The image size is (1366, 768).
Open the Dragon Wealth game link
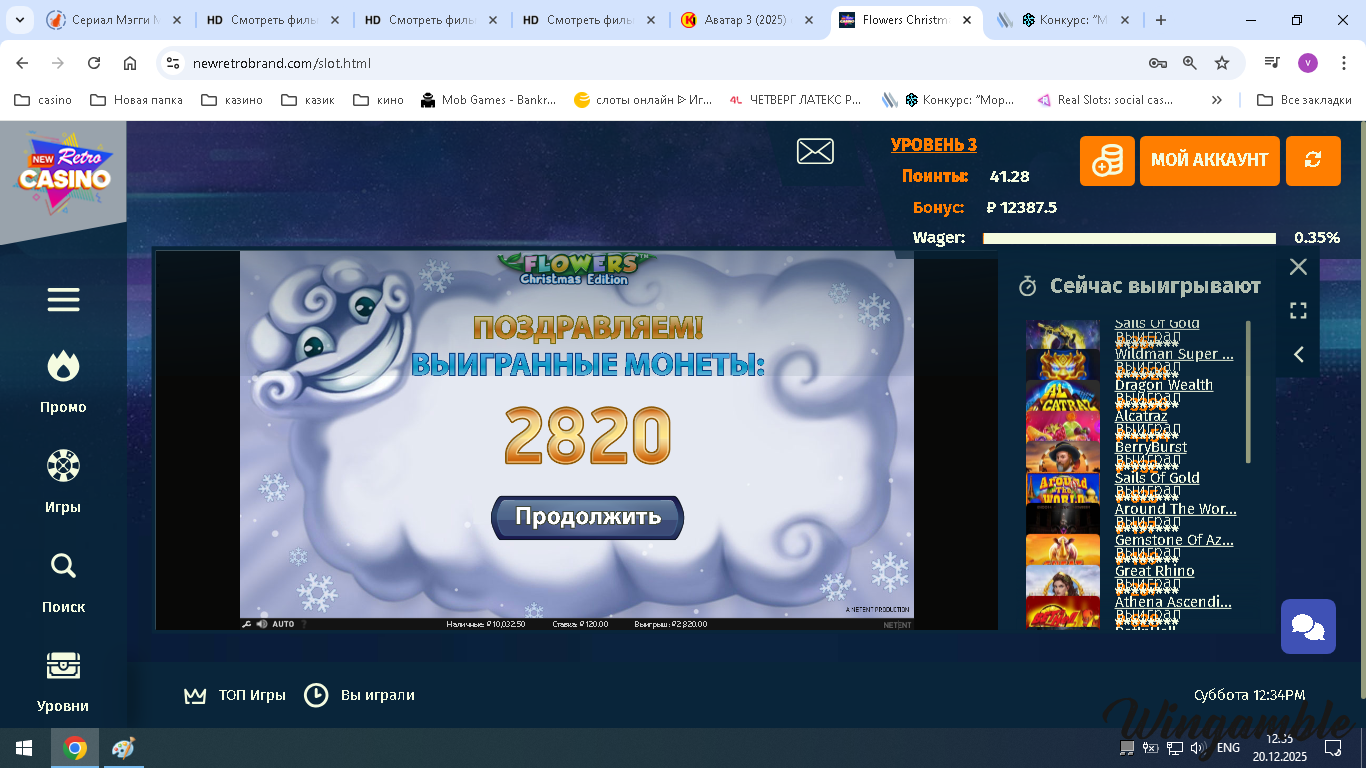tap(1163, 385)
